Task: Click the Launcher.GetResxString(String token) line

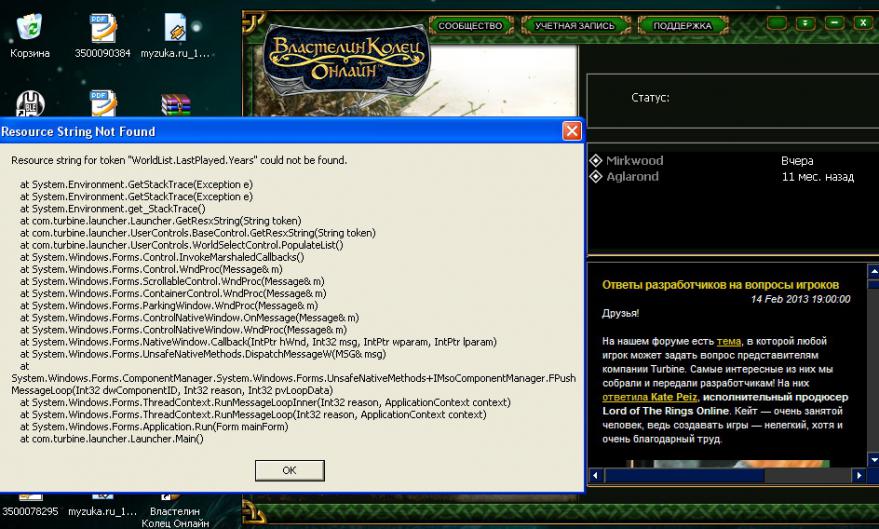Action: pyautogui.click(x=160, y=221)
